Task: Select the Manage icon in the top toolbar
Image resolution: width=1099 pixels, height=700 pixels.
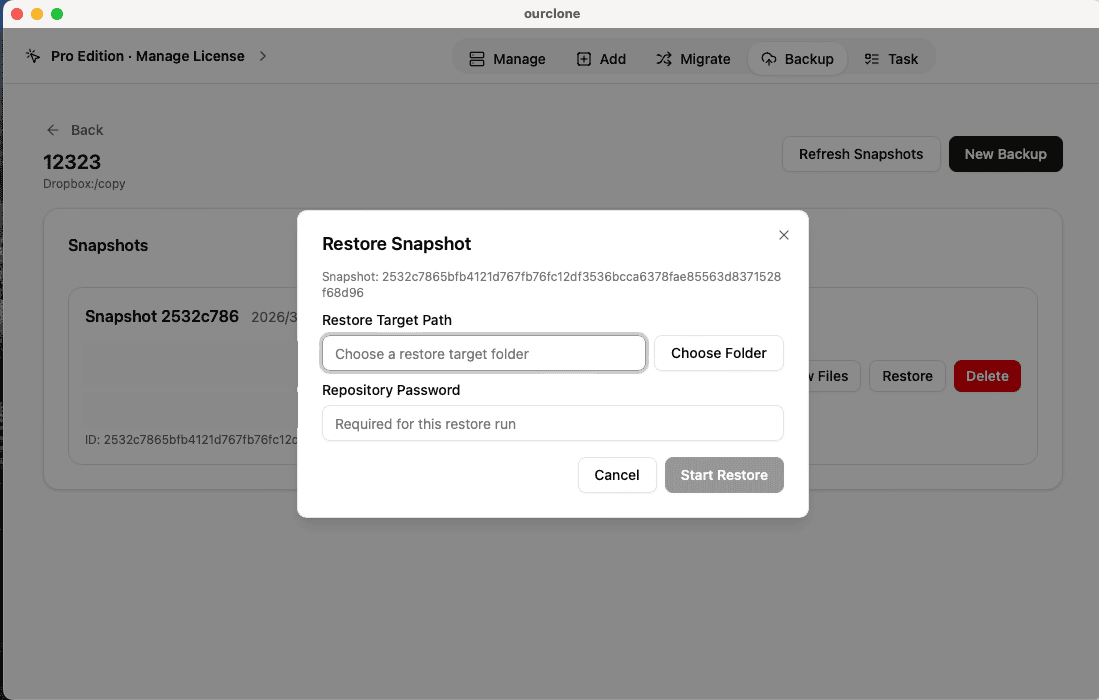Action: coord(477,58)
